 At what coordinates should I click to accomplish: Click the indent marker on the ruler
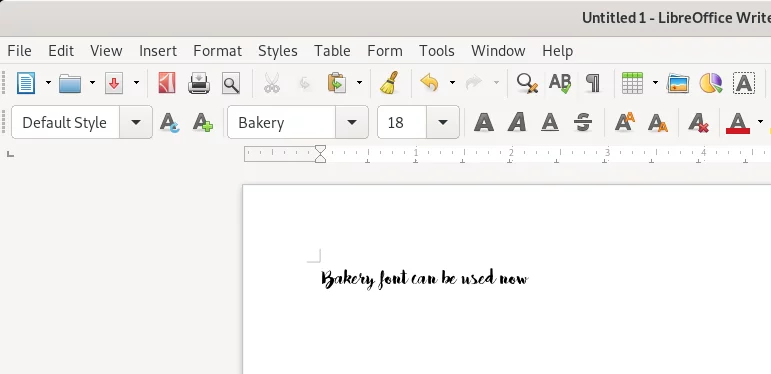click(320, 153)
